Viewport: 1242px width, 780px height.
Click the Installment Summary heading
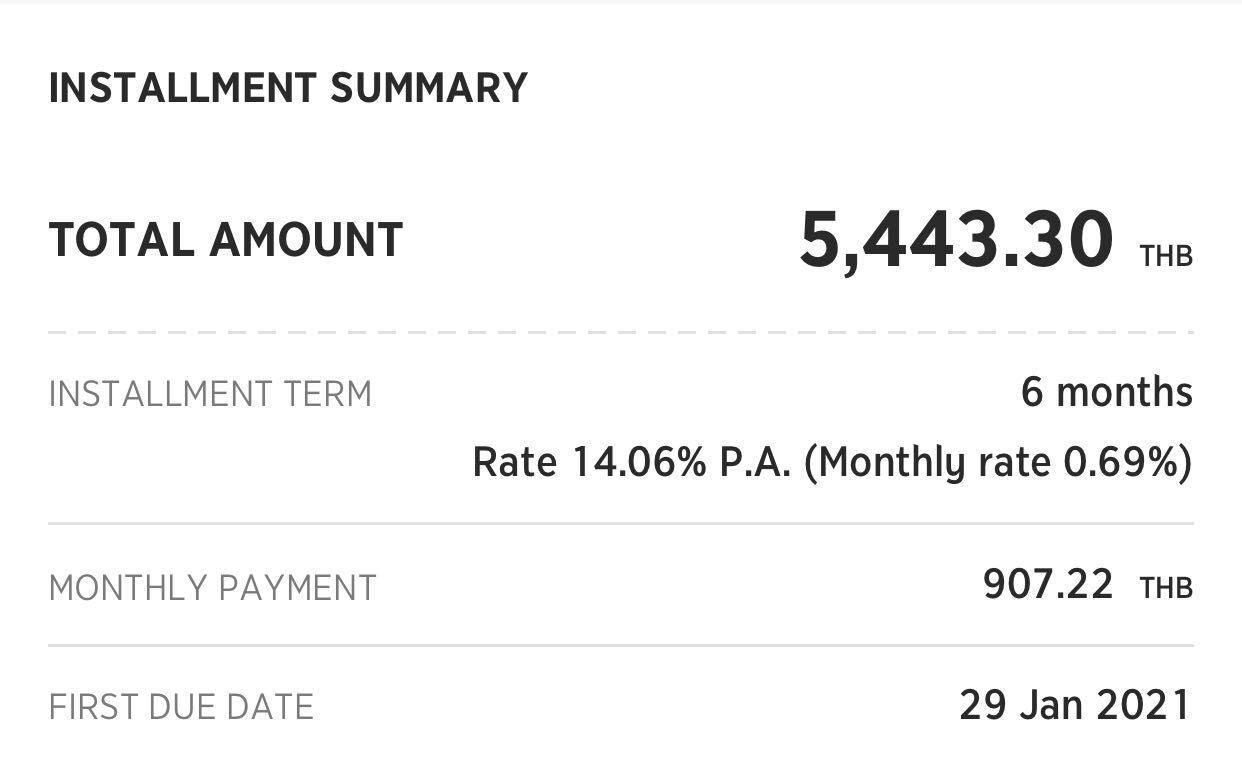point(288,88)
